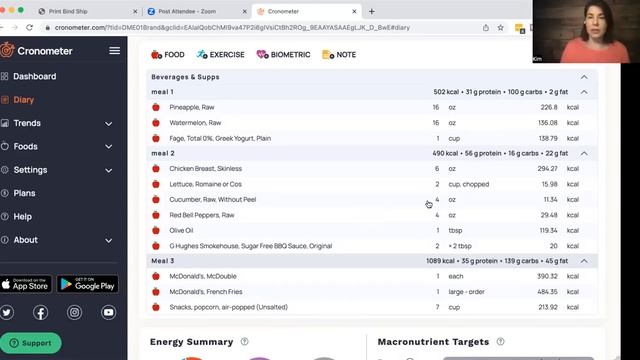Collapse the meal 2 group

(x=584, y=153)
